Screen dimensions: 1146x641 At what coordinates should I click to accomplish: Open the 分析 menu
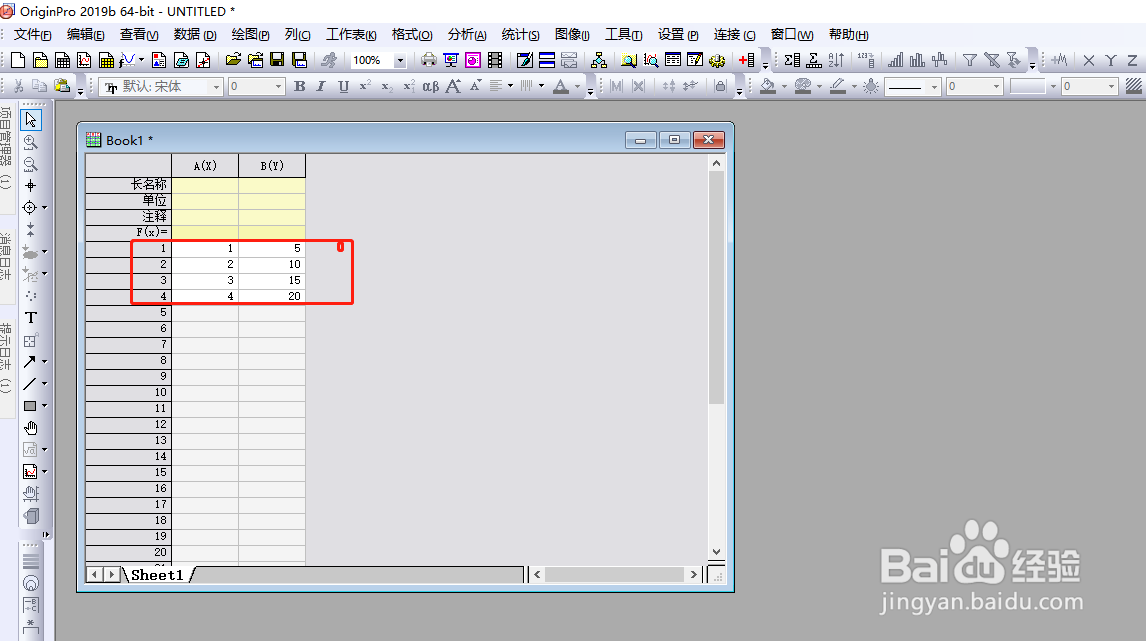point(467,34)
